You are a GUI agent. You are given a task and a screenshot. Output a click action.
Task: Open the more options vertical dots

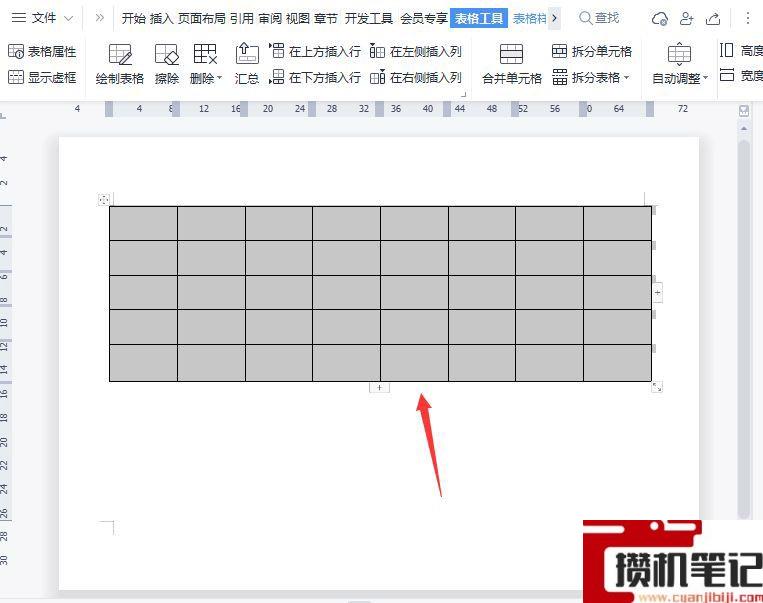747,18
